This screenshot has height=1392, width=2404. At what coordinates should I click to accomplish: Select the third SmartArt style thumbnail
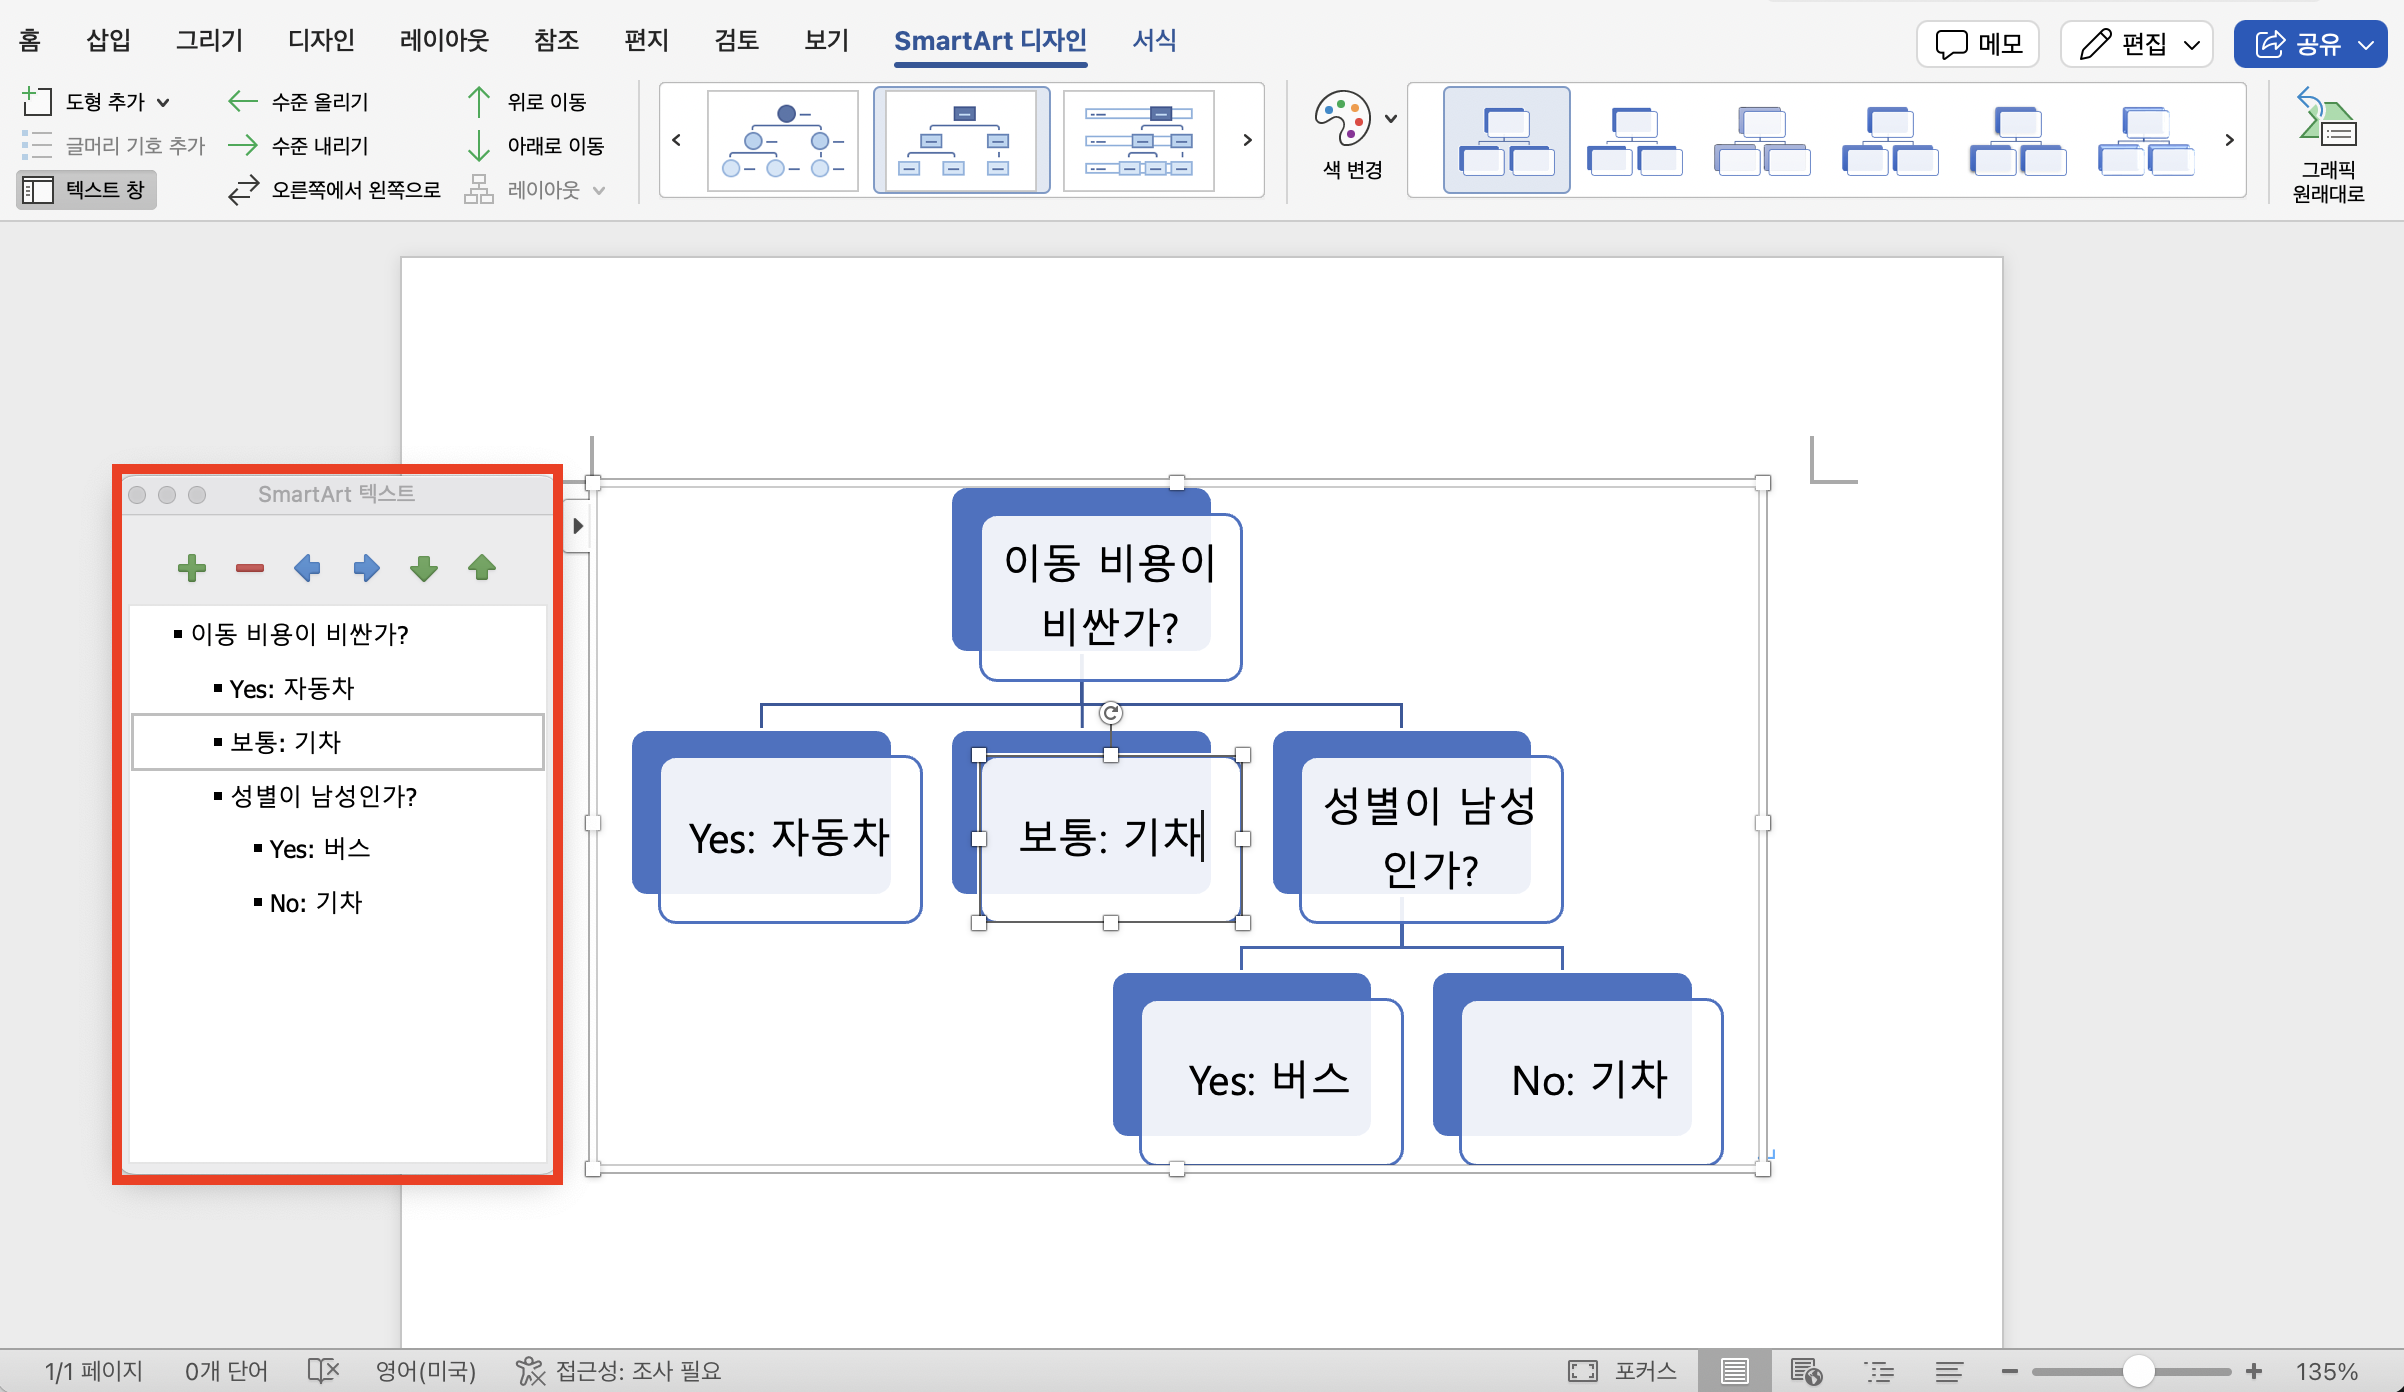[x=1762, y=140]
